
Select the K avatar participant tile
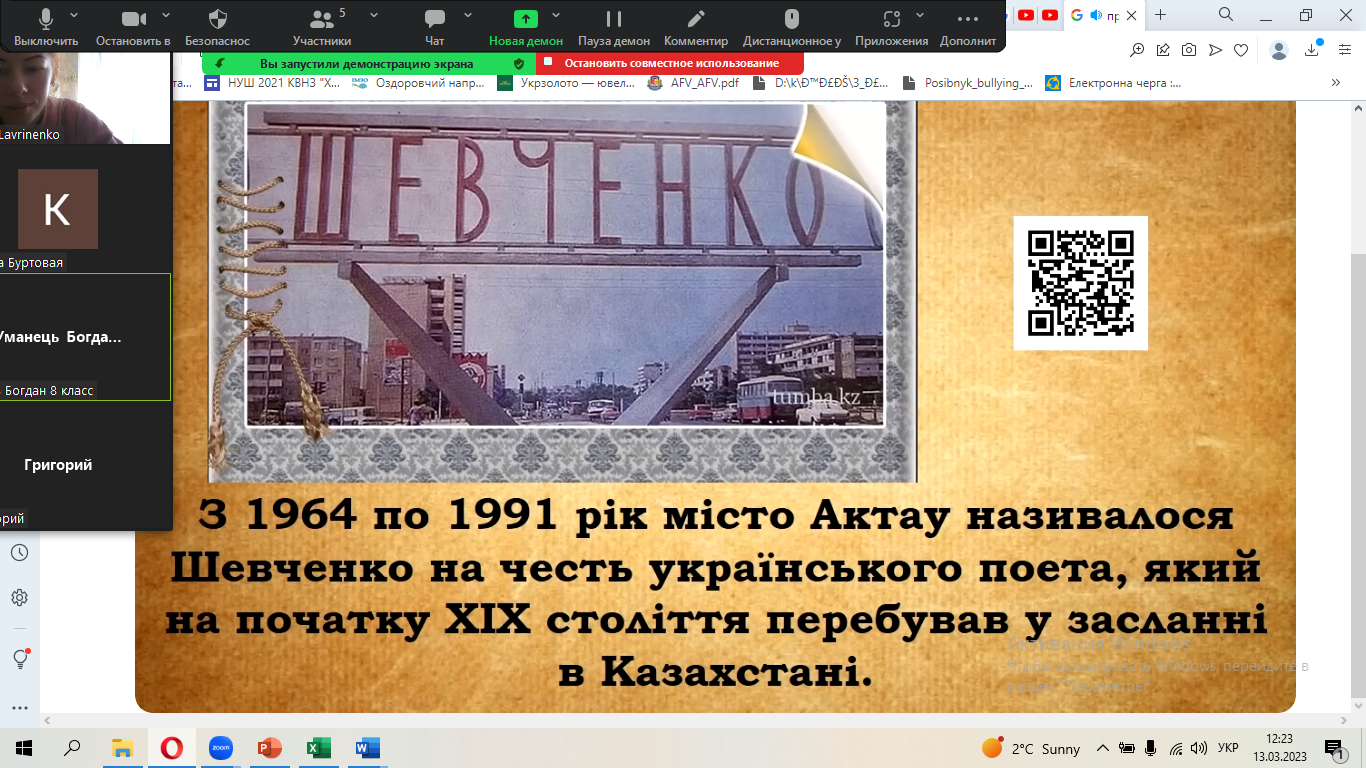coord(58,209)
